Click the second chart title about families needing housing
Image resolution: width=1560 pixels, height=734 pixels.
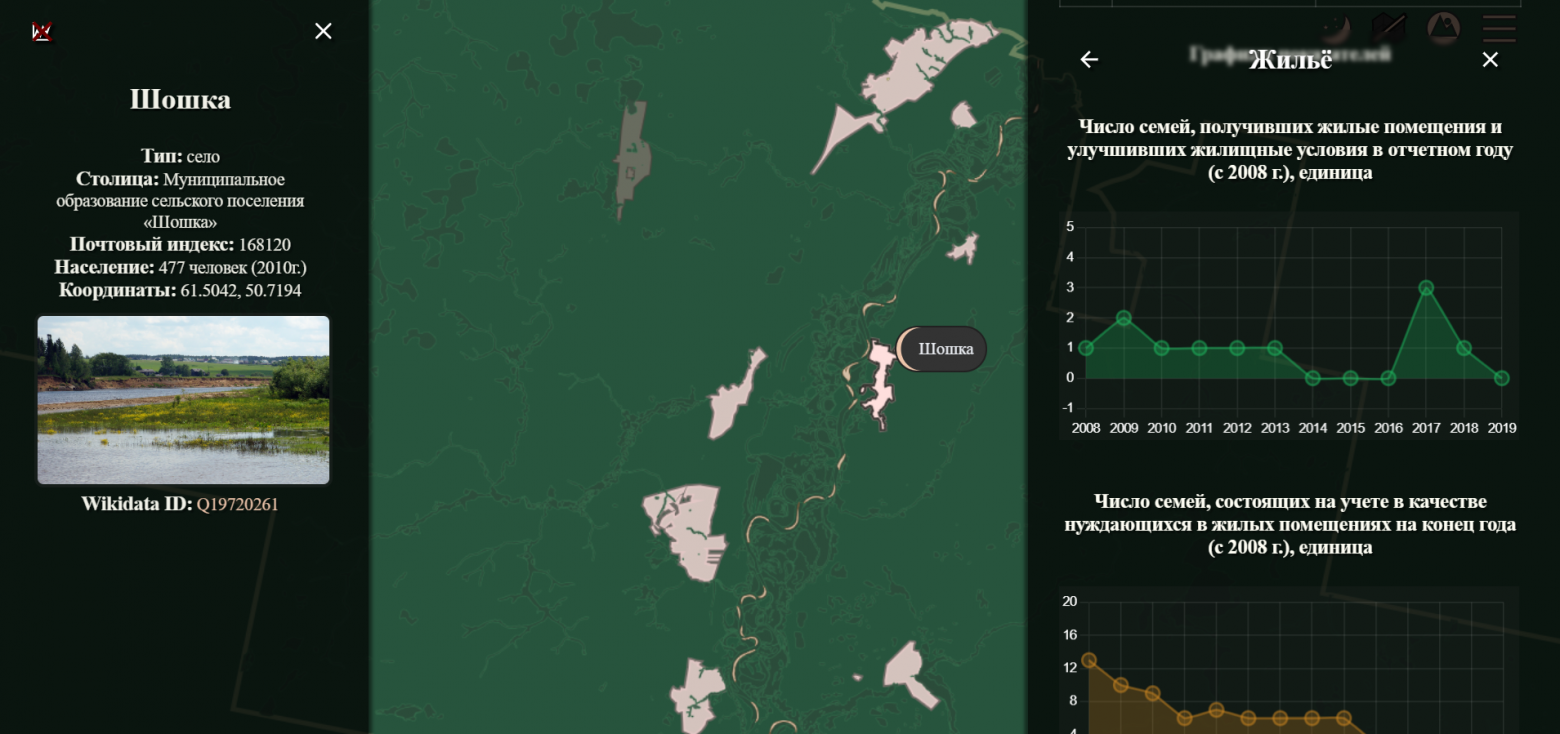pos(1290,524)
